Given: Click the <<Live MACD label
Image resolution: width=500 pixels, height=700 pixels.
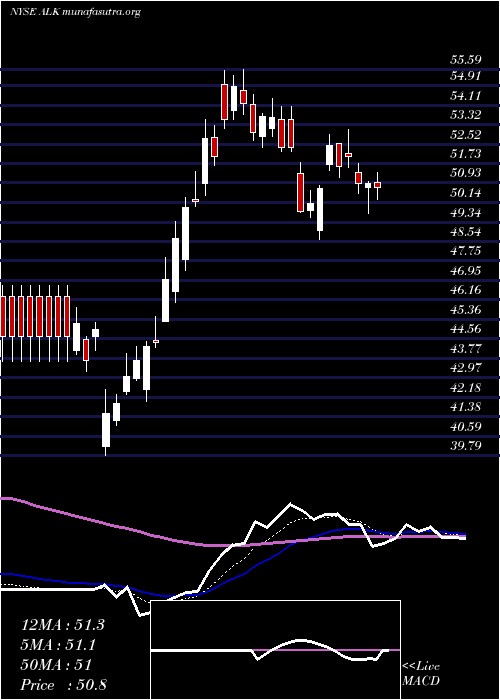Looking at the screenshot, I should click(421, 674).
